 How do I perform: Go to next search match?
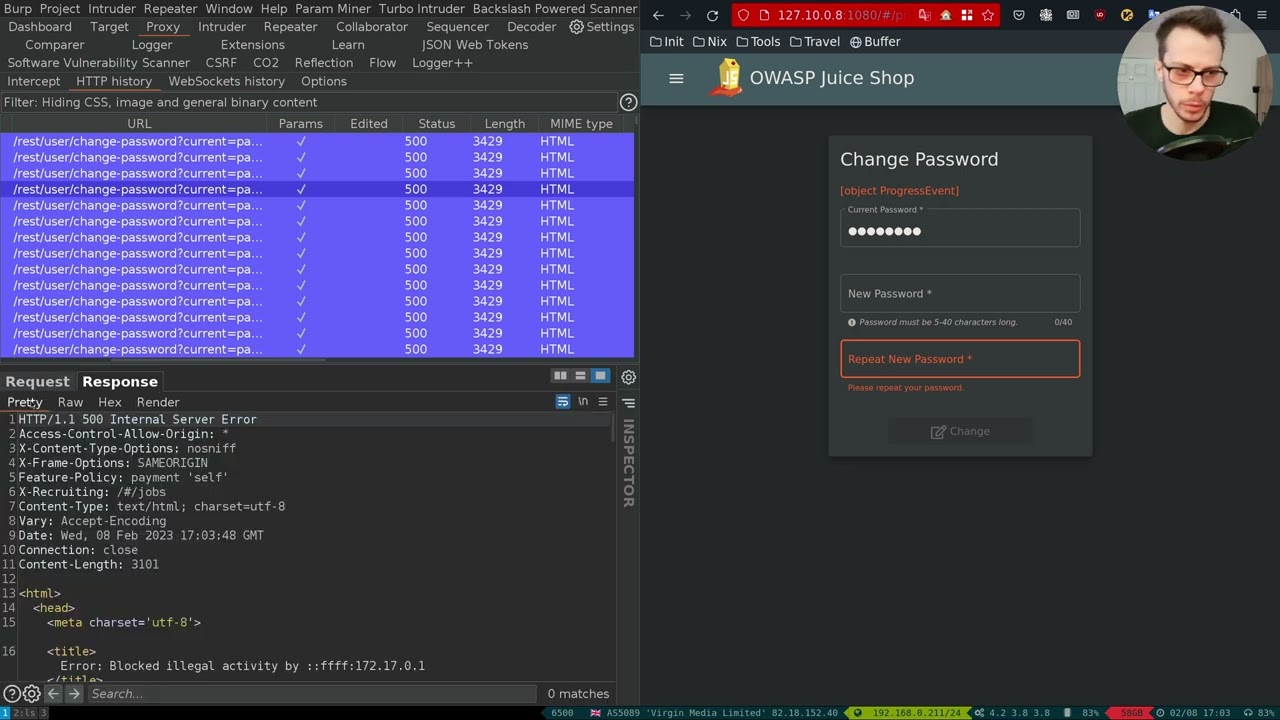(x=74, y=693)
